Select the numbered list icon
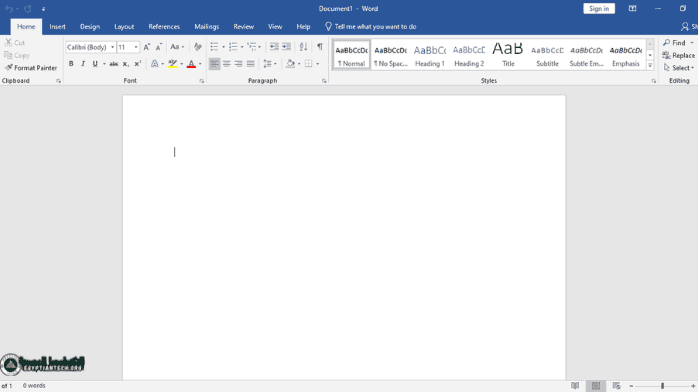The width and height of the screenshot is (698, 392). [233, 47]
